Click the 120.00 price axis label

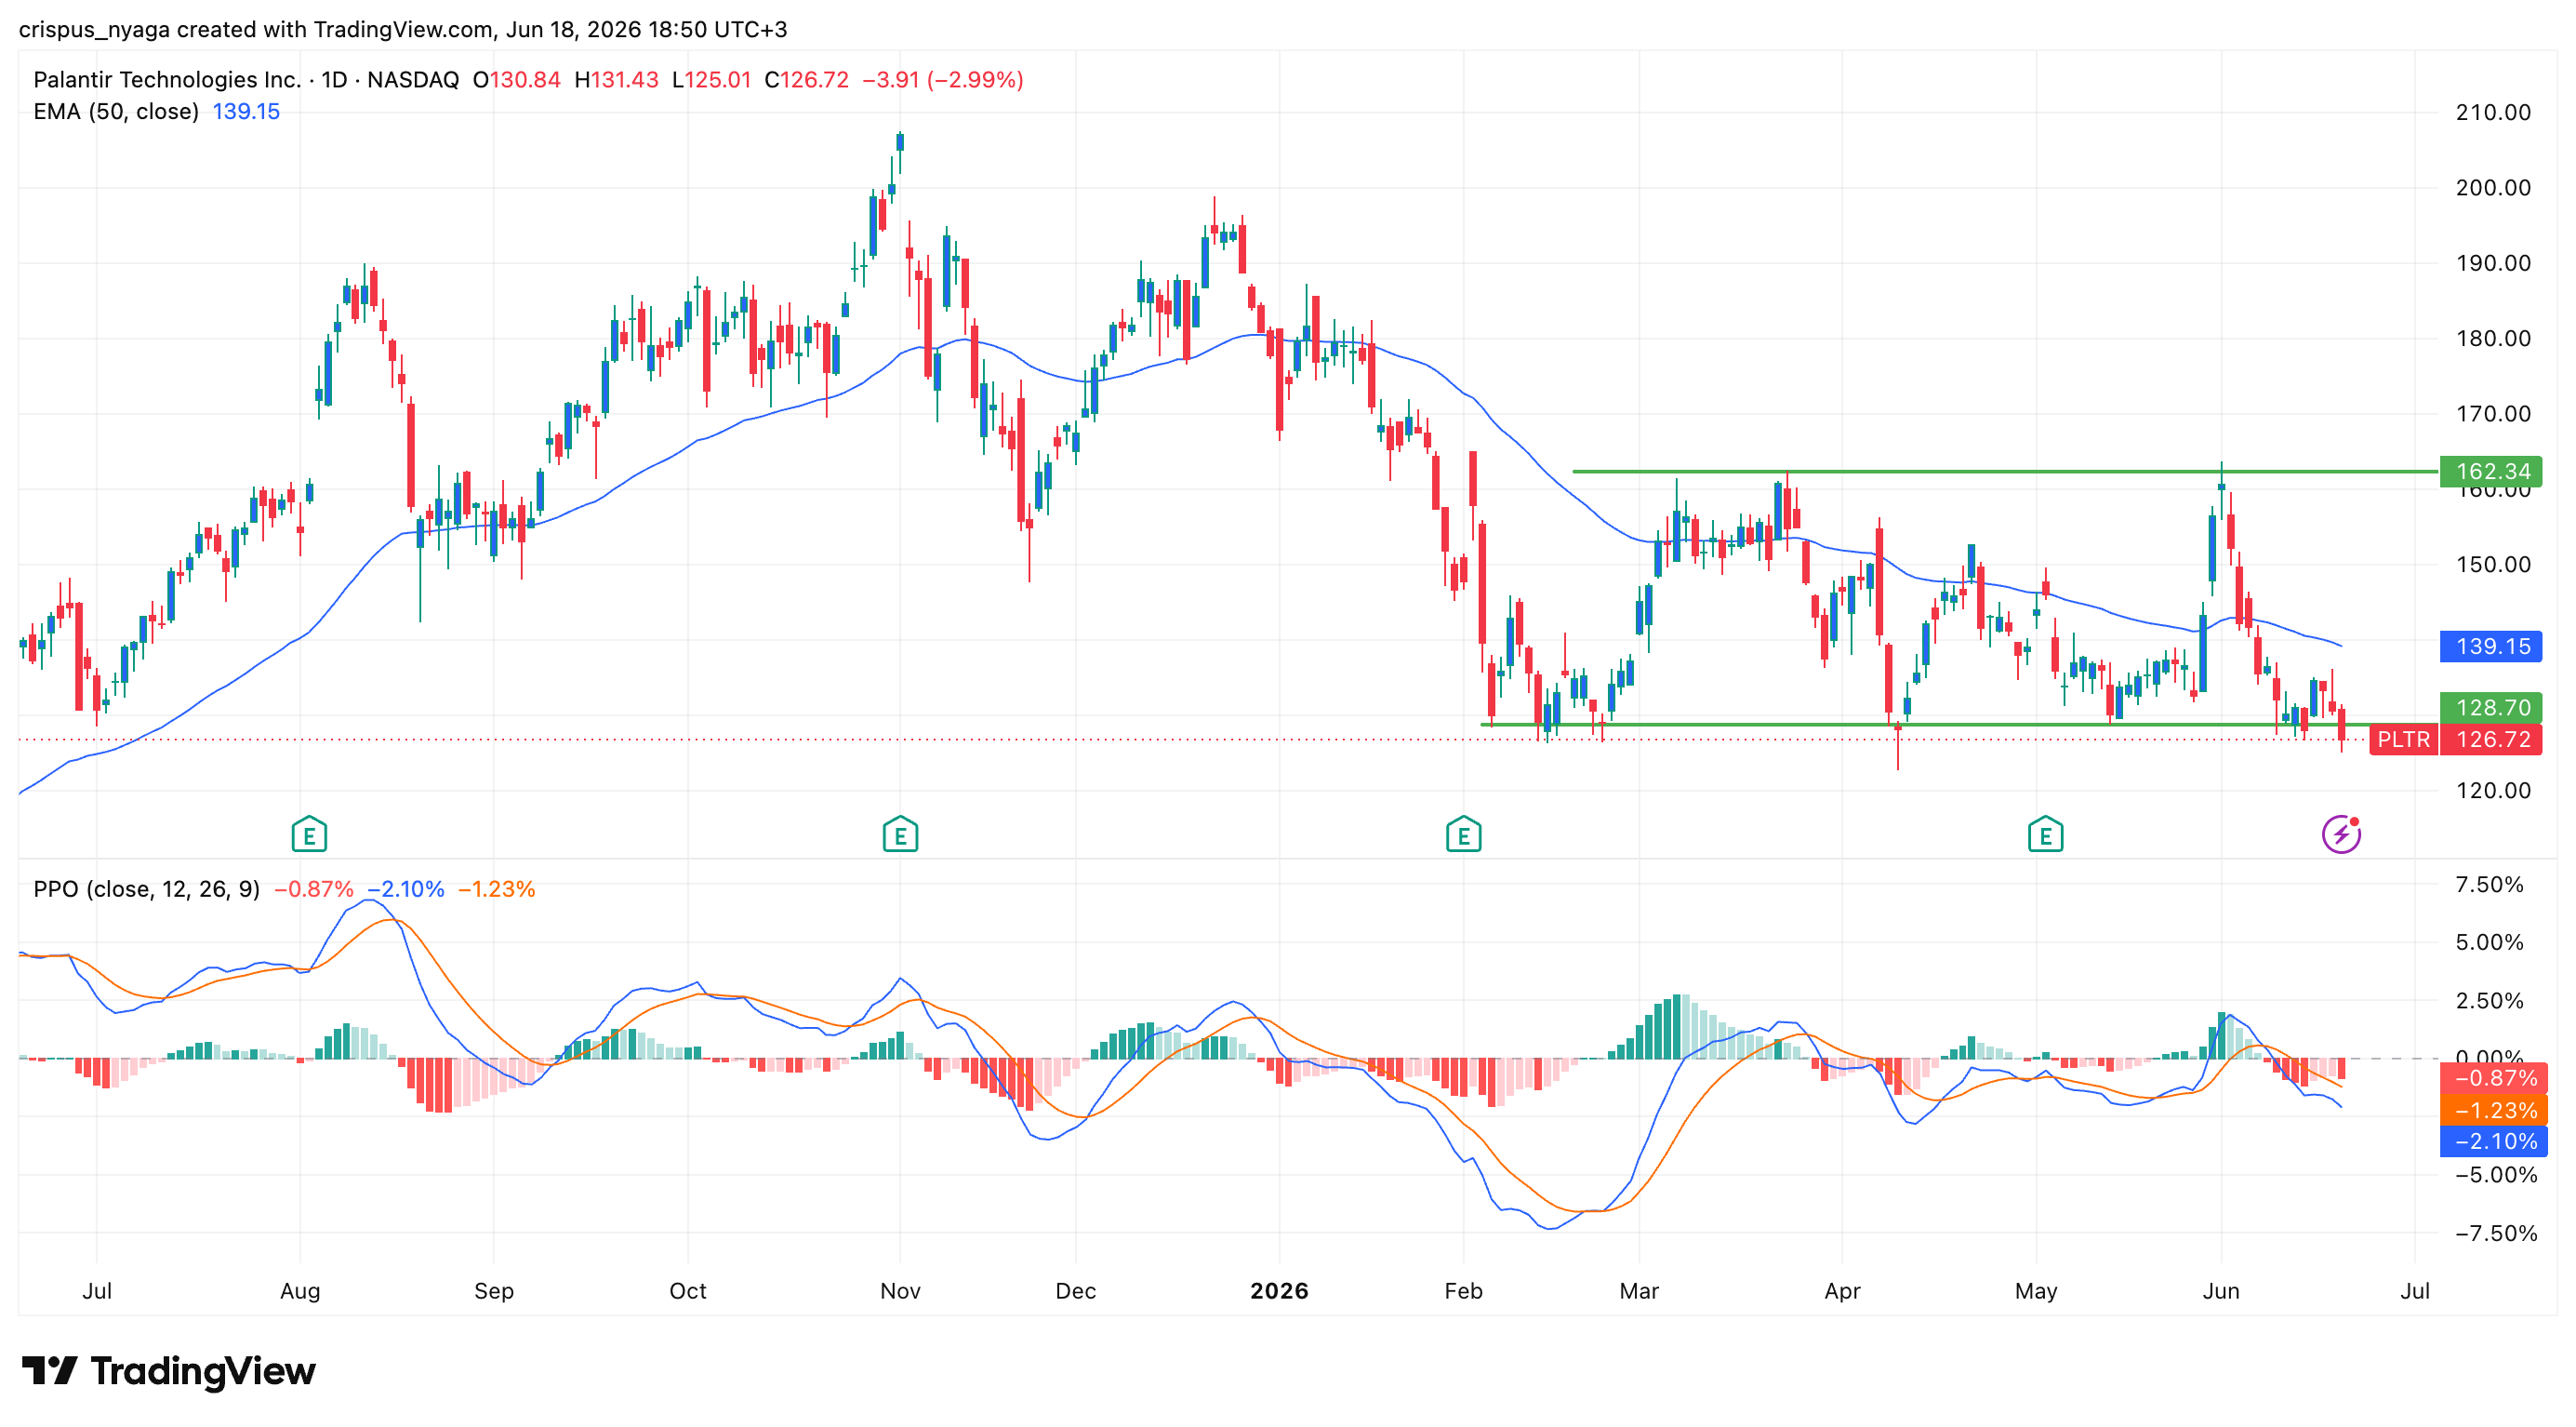click(x=2493, y=790)
